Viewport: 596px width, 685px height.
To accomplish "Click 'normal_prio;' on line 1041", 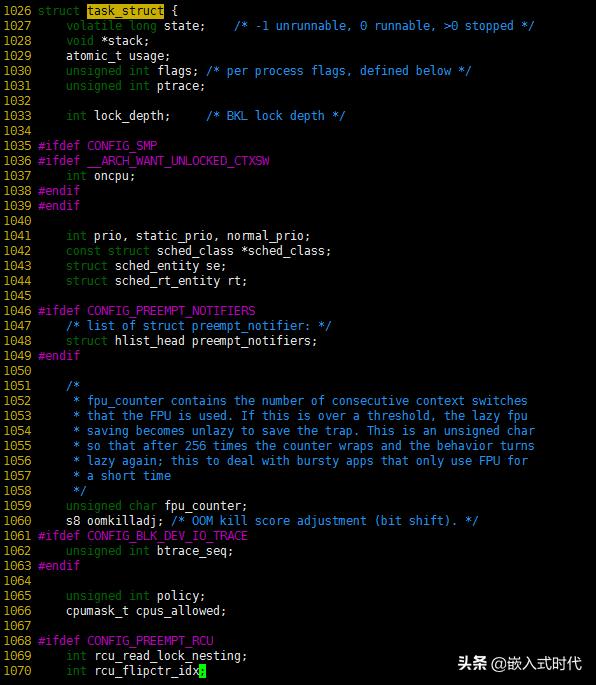I will (x=268, y=236).
